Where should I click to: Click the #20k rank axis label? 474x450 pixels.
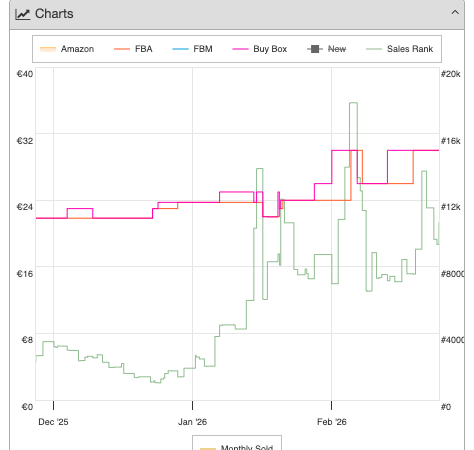pyautogui.click(x=451, y=74)
